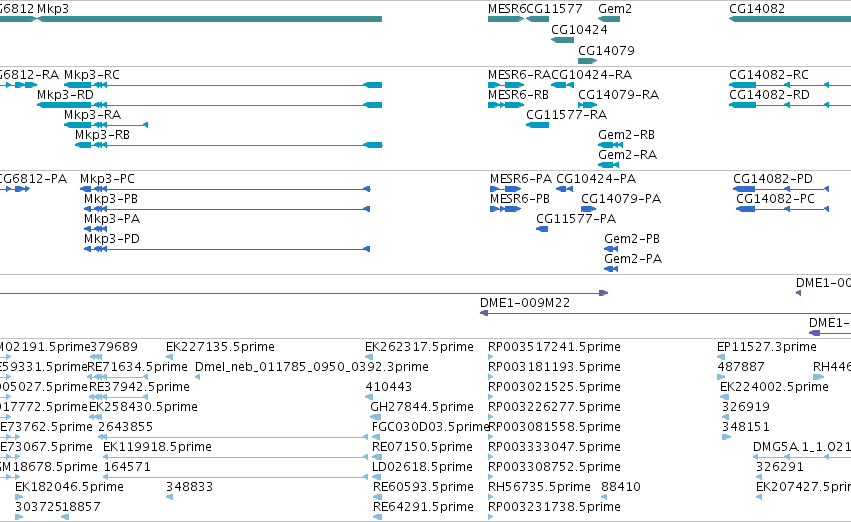Viewport: 851px width, 522px height.
Task: Select the RP003231738.5prime EST label
Action: (x=554, y=508)
